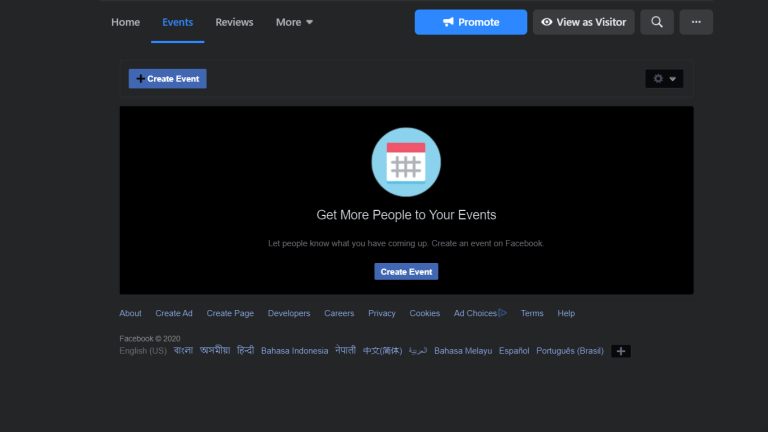Image resolution: width=768 pixels, height=432 pixels.
Task: Click the Ad Choices triangle icon
Action: pyautogui.click(x=502, y=313)
